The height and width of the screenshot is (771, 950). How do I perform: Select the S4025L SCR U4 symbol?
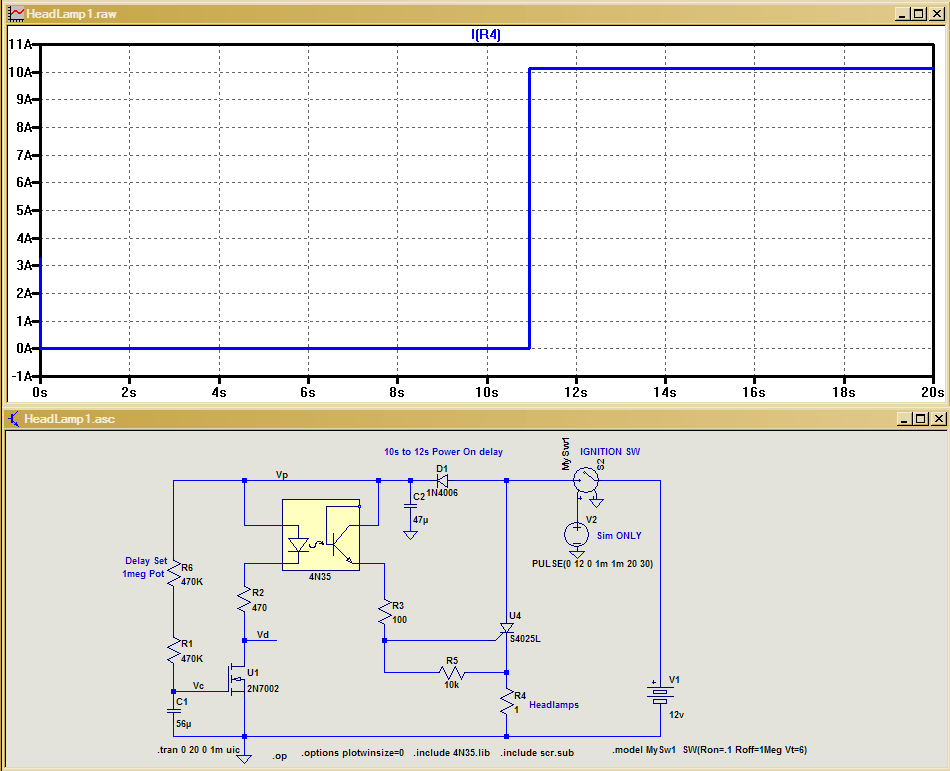506,630
